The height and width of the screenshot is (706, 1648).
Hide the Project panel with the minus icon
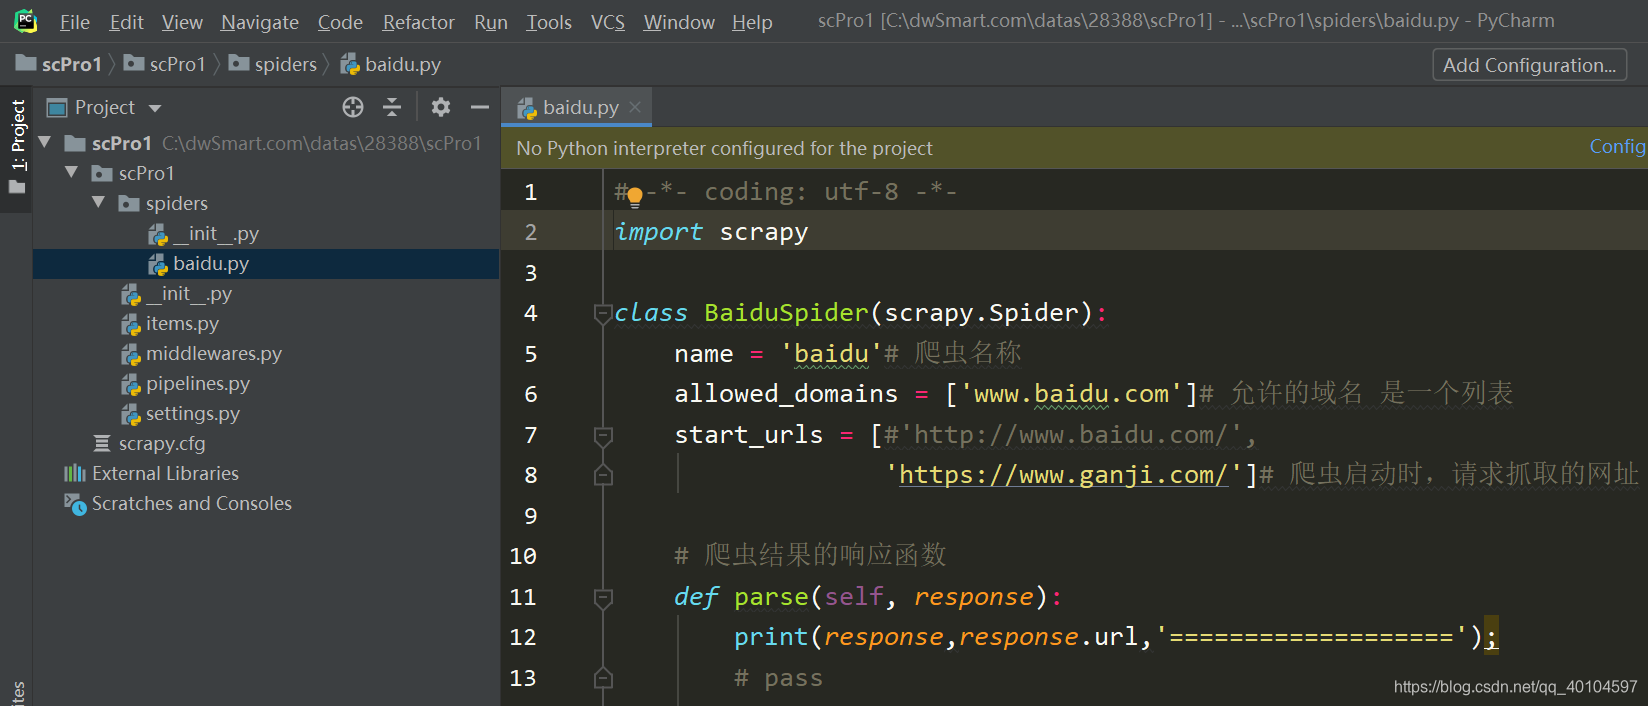click(480, 107)
